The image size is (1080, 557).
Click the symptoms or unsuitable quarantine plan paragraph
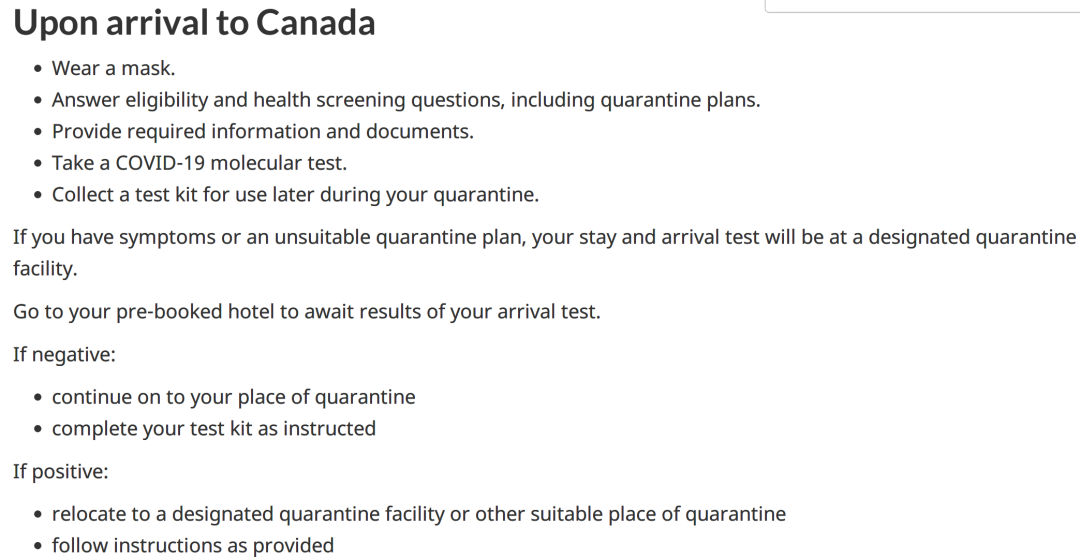click(544, 253)
